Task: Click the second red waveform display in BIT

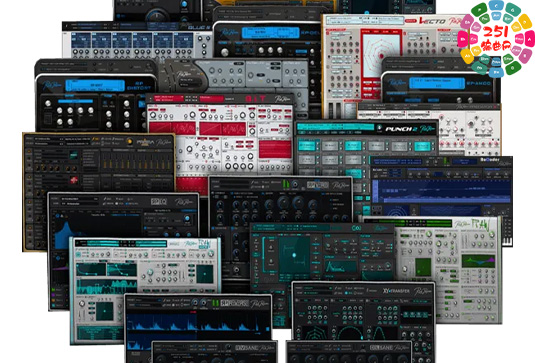Action: click(x=223, y=129)
